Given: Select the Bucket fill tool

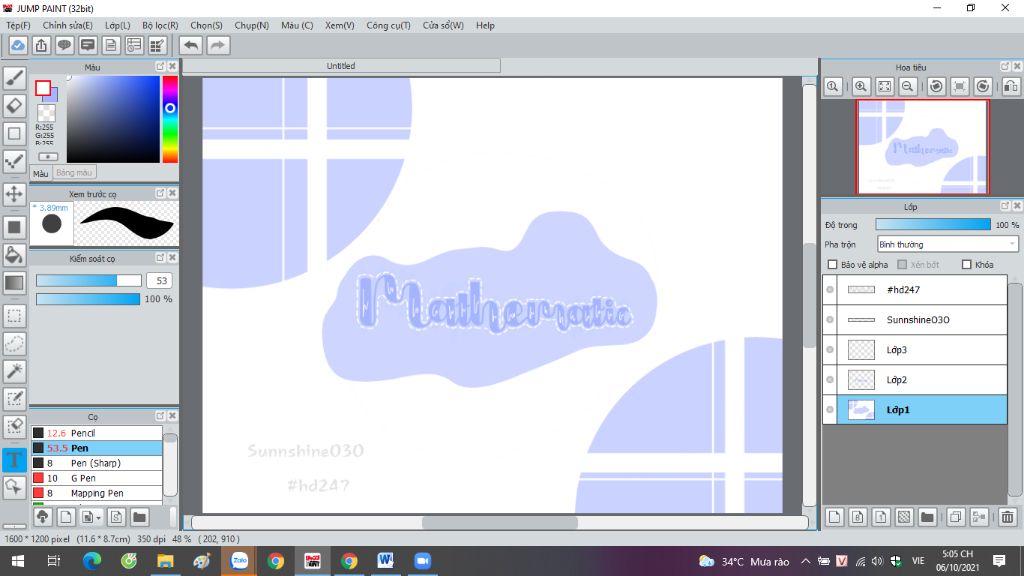Looking at the screenshot, I should 14,255.
